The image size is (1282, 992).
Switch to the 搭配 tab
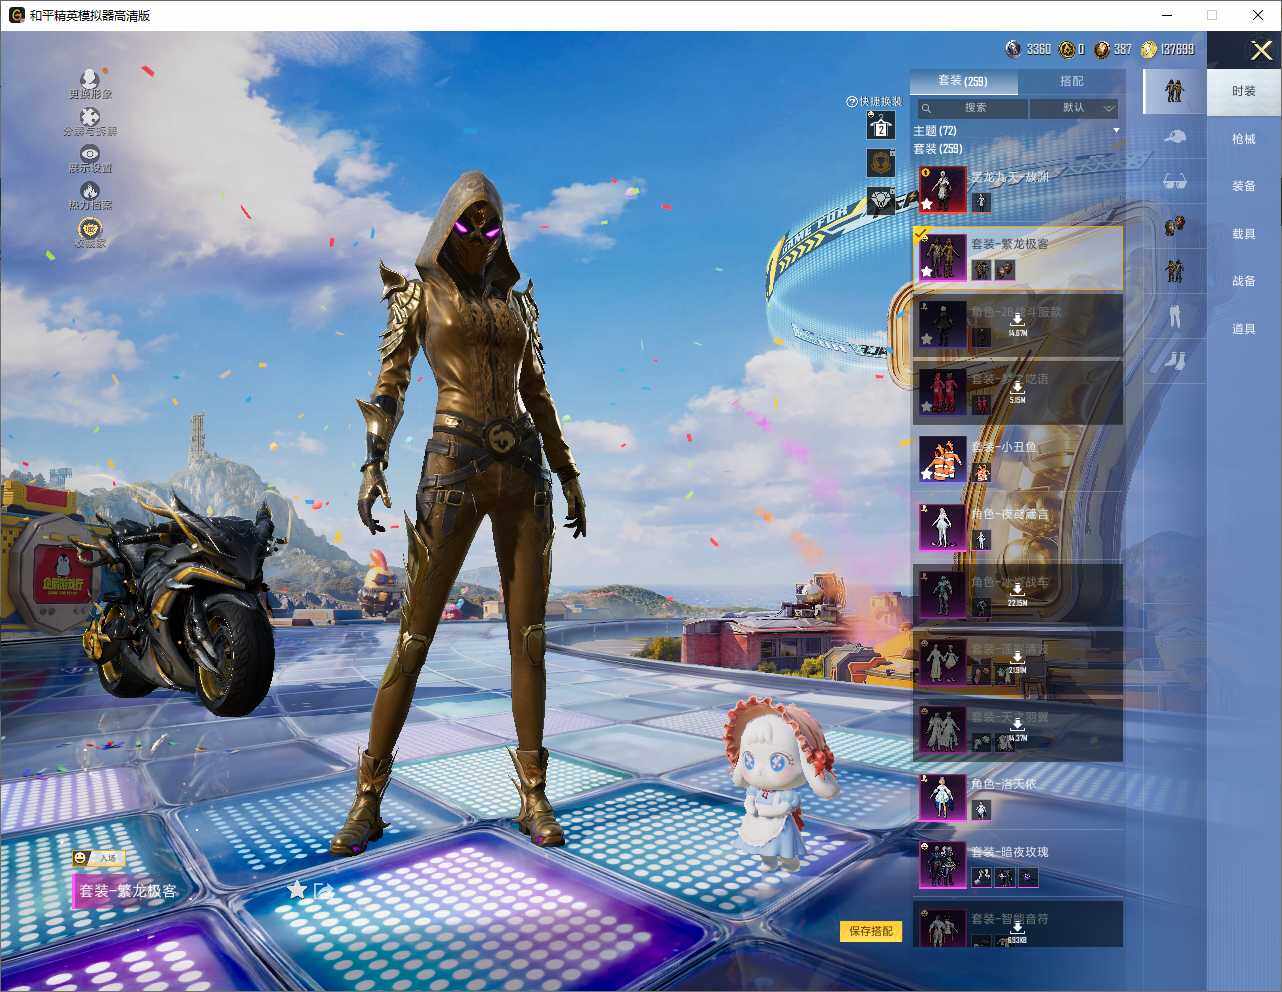(1071, 81)
